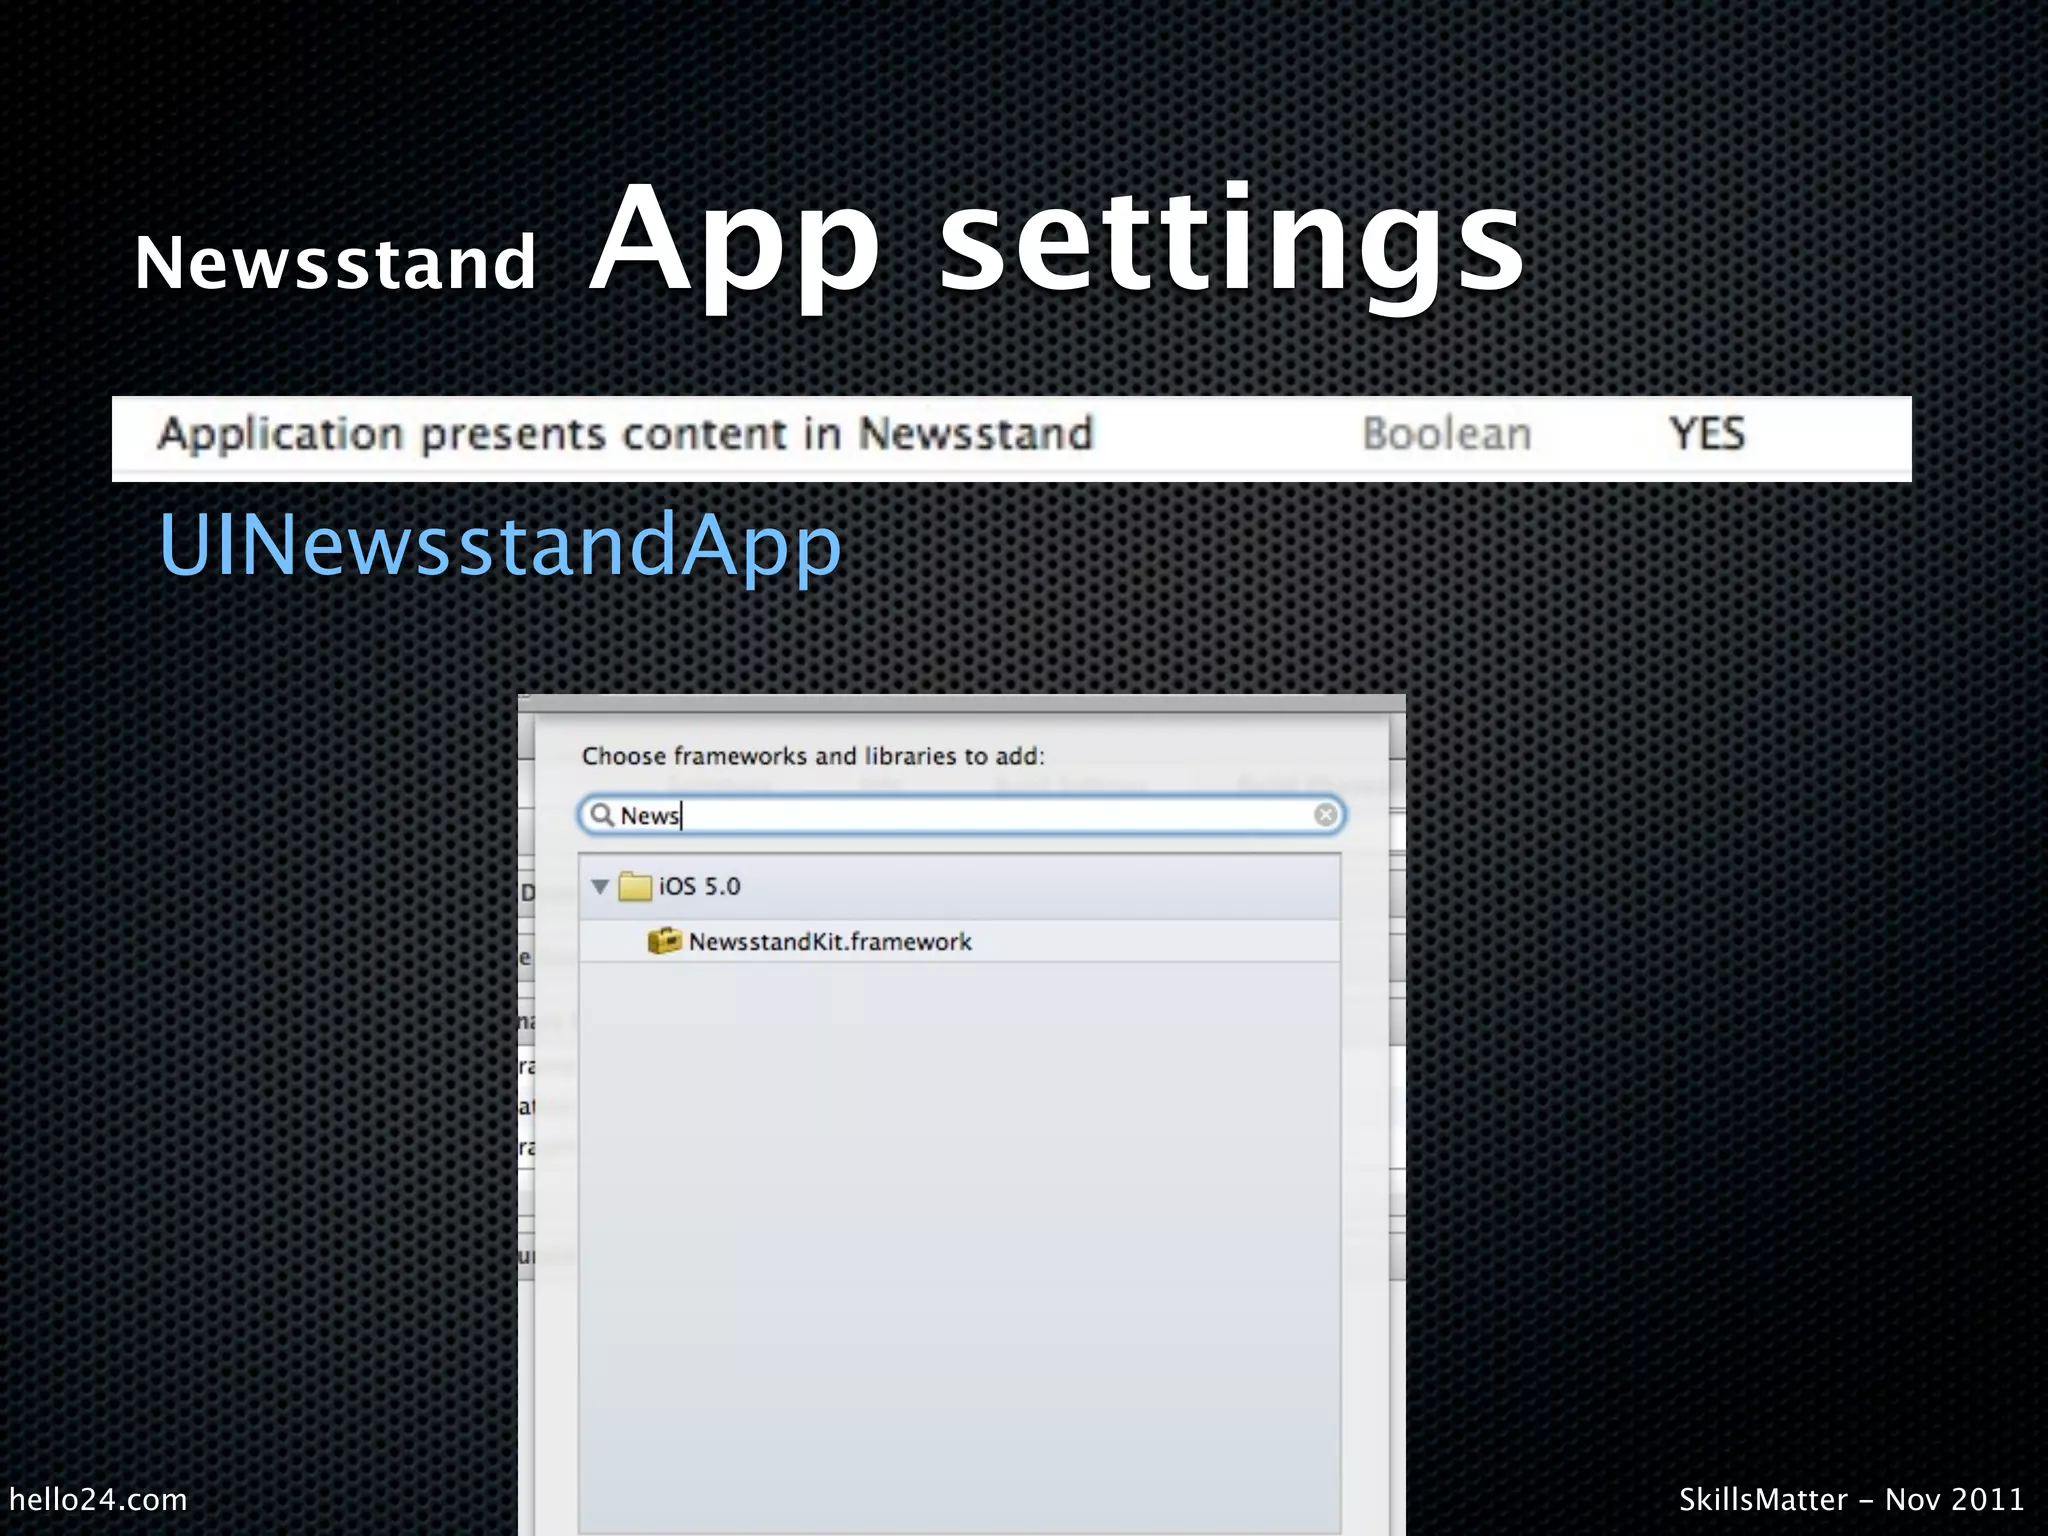
Task: Click the Boolean type cell
Action: 1447,434
